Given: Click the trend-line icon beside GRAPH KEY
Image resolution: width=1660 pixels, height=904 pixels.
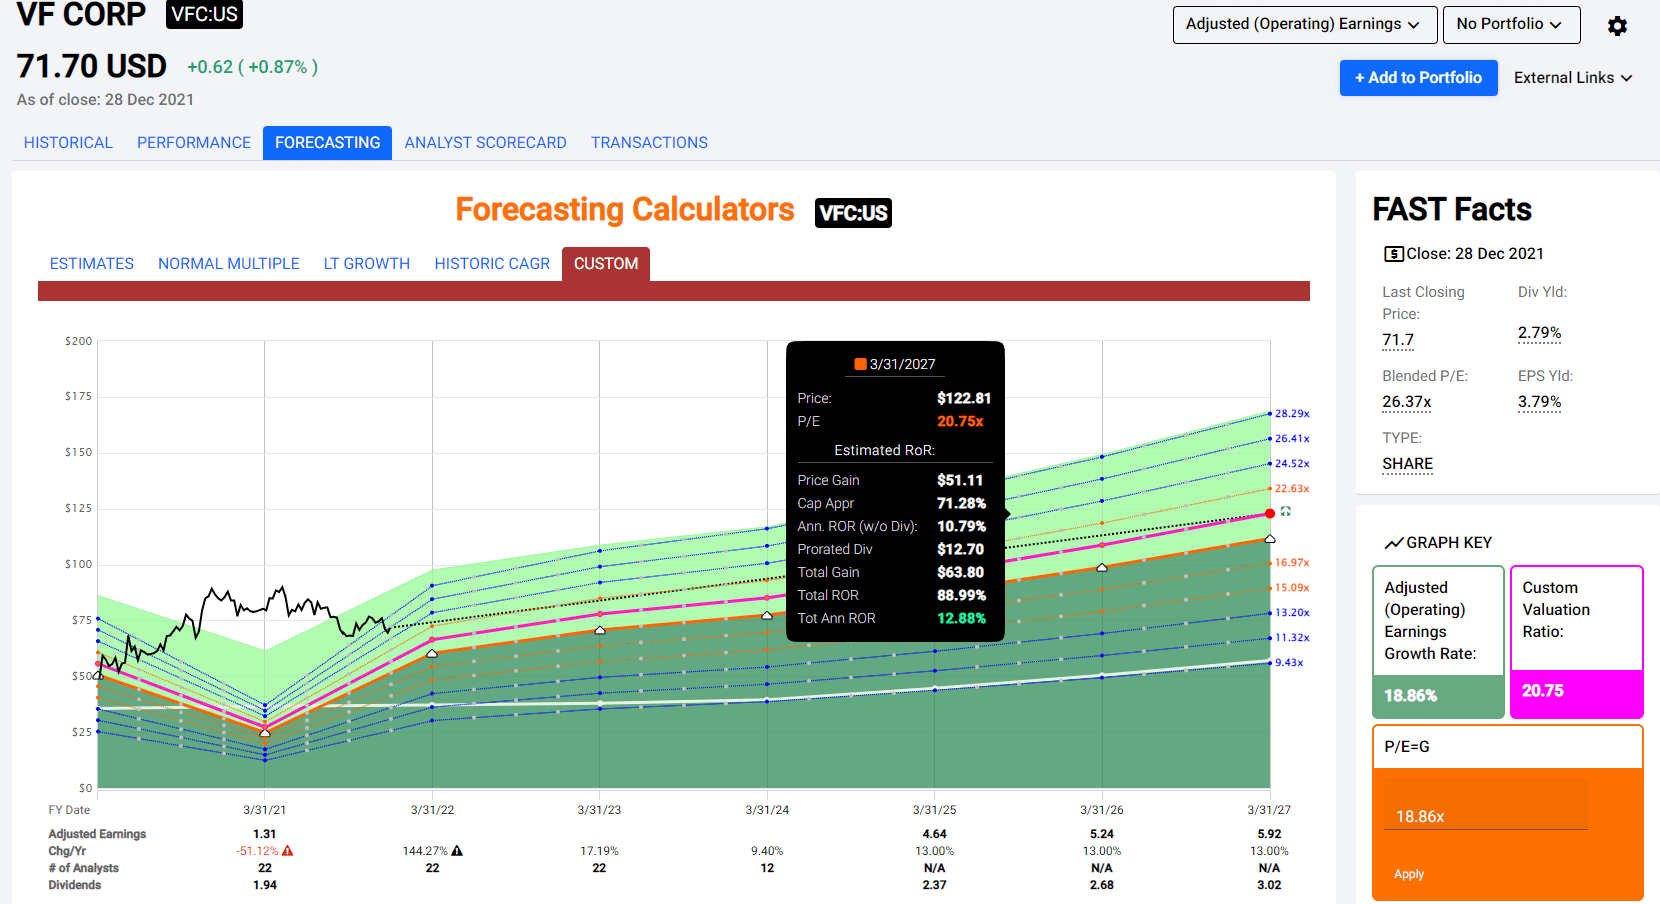Looking at the screenshot, I should coord(1394,543).
